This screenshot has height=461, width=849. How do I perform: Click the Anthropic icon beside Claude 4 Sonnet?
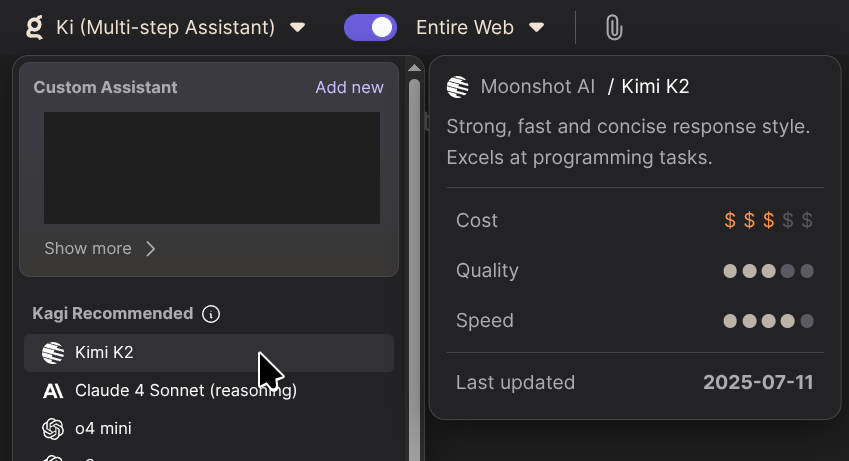[x=53, y=390]
